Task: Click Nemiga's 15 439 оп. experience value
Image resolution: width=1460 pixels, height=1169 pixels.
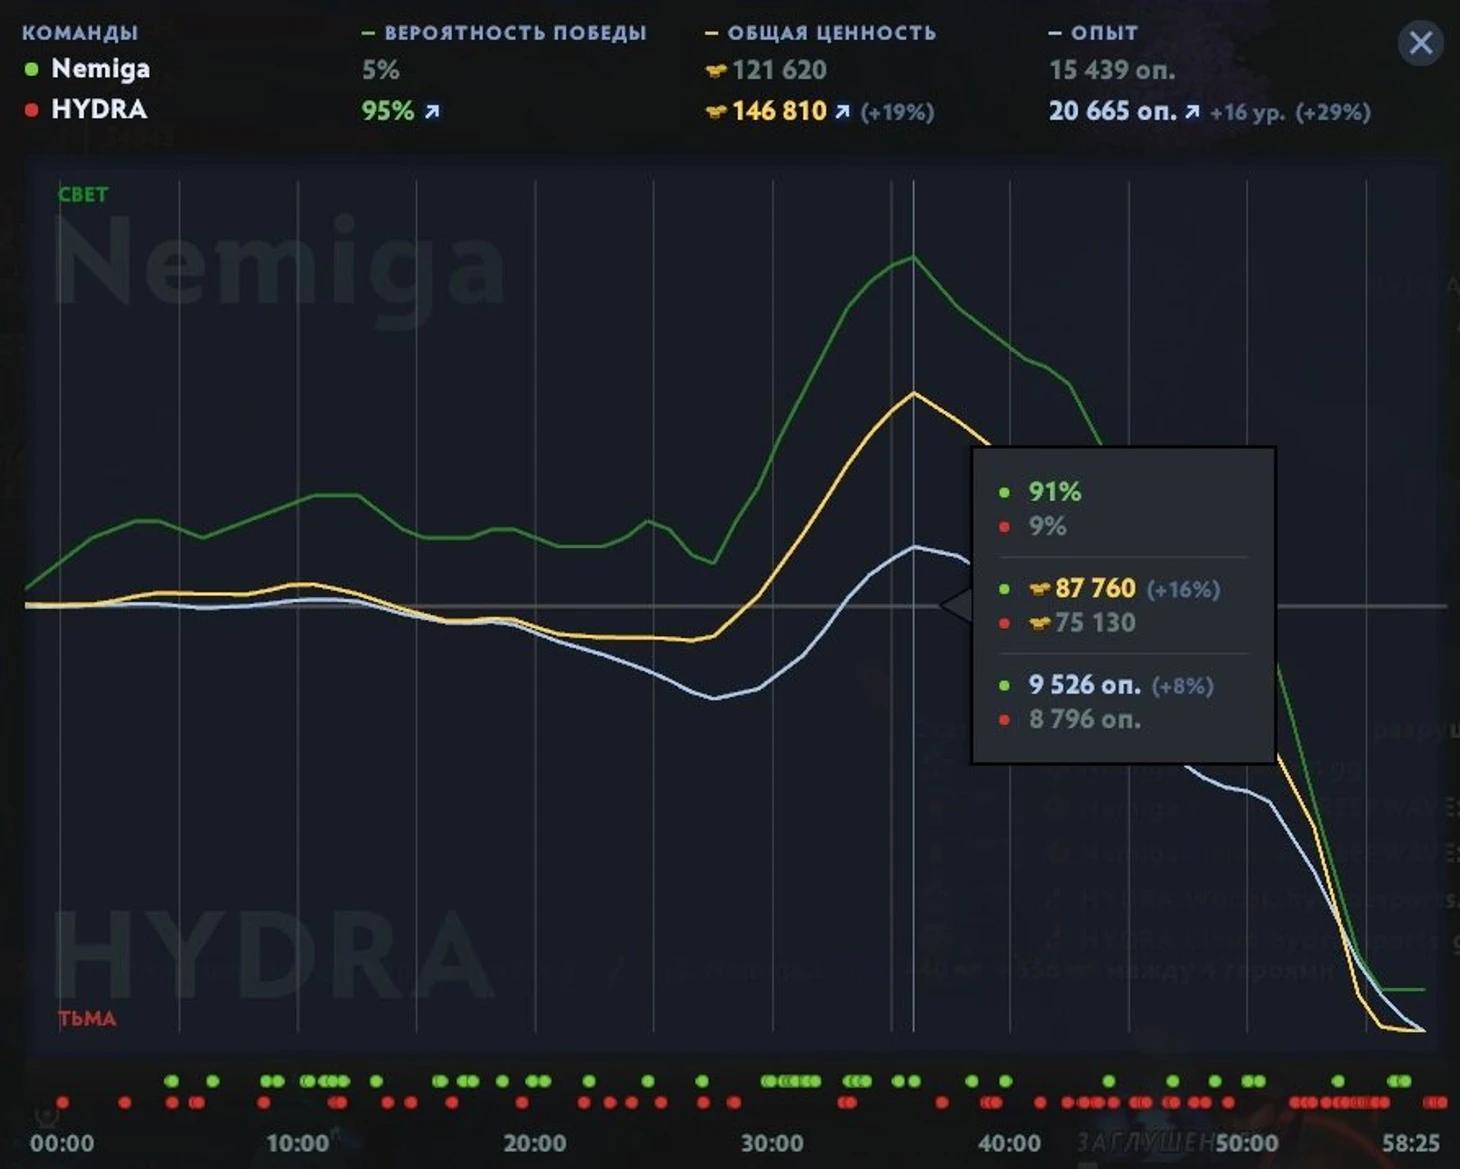Action: point(1112,70)
